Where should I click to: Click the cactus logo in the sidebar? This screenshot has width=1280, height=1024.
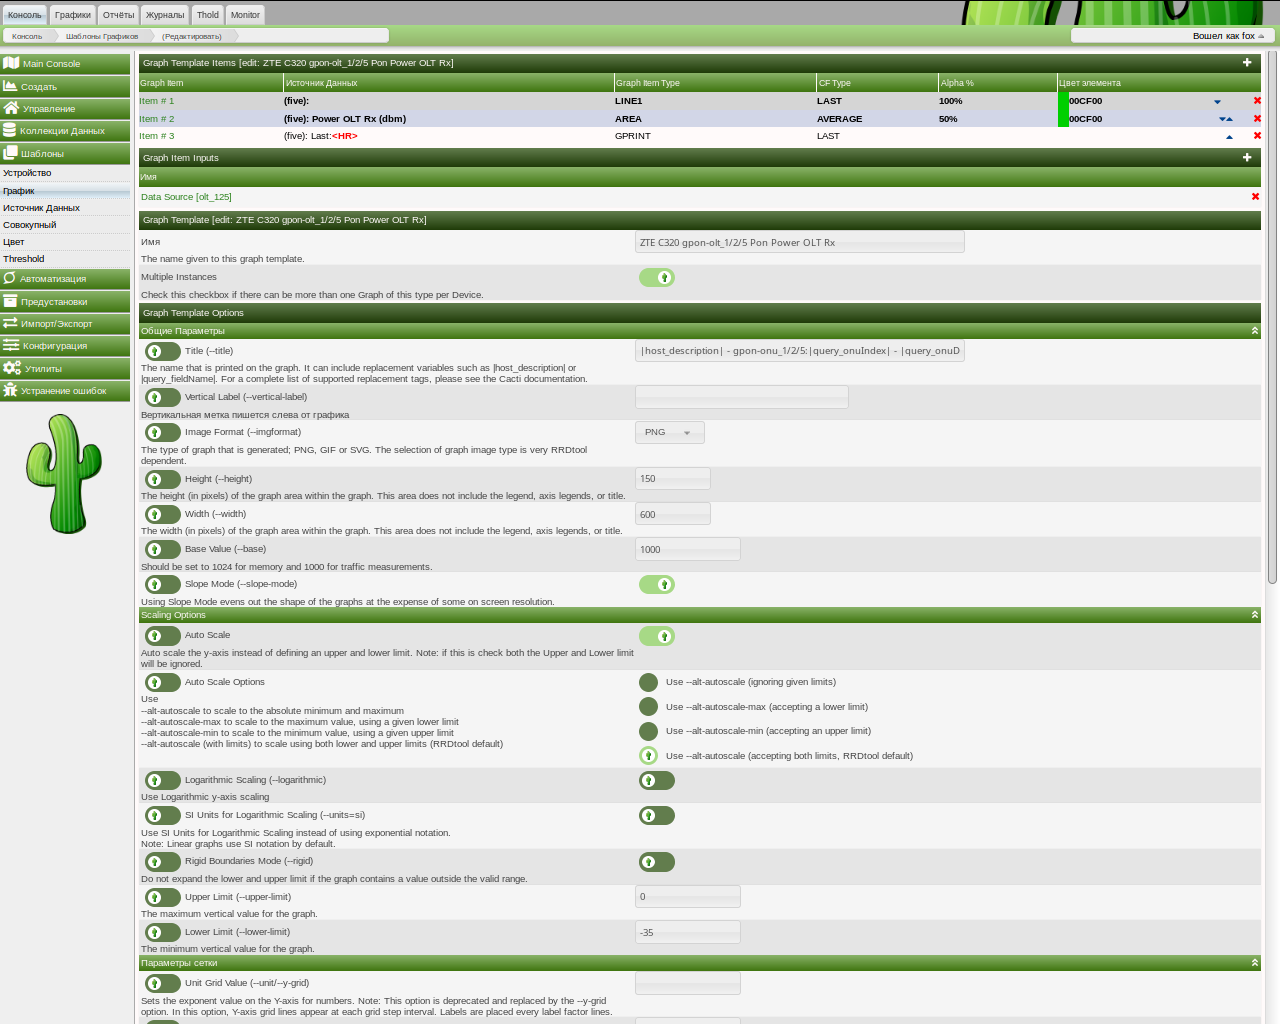click(64, 474)
